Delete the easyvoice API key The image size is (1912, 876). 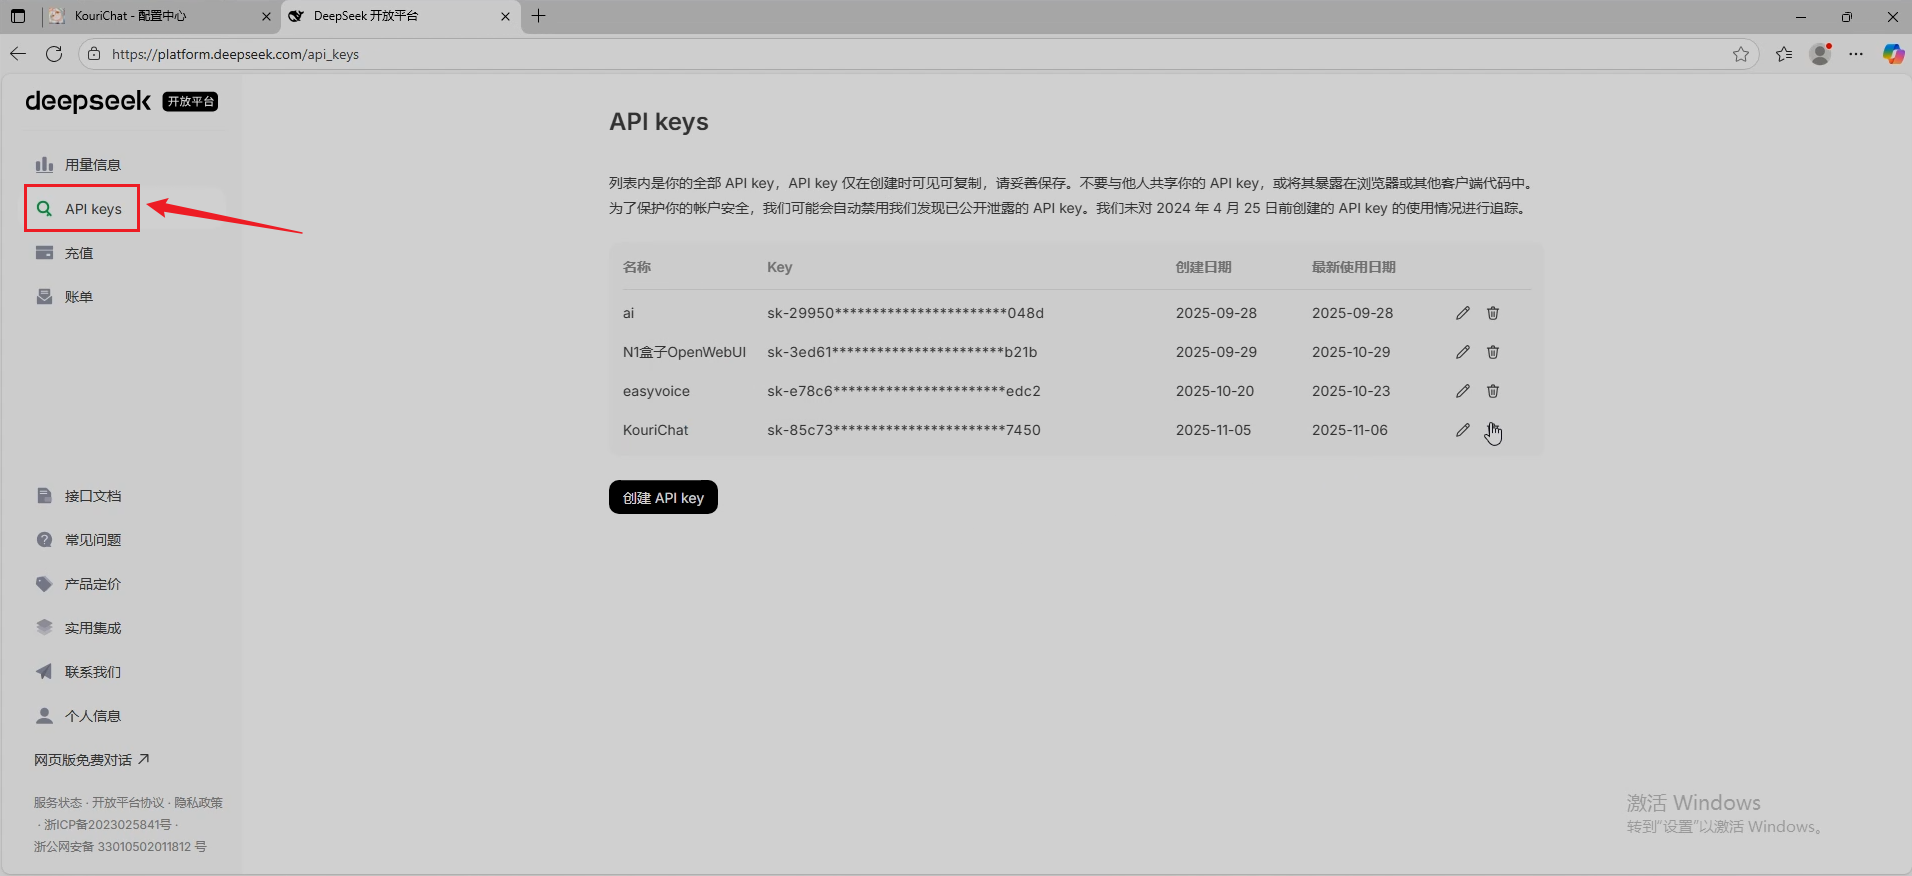click(1492, 391)
